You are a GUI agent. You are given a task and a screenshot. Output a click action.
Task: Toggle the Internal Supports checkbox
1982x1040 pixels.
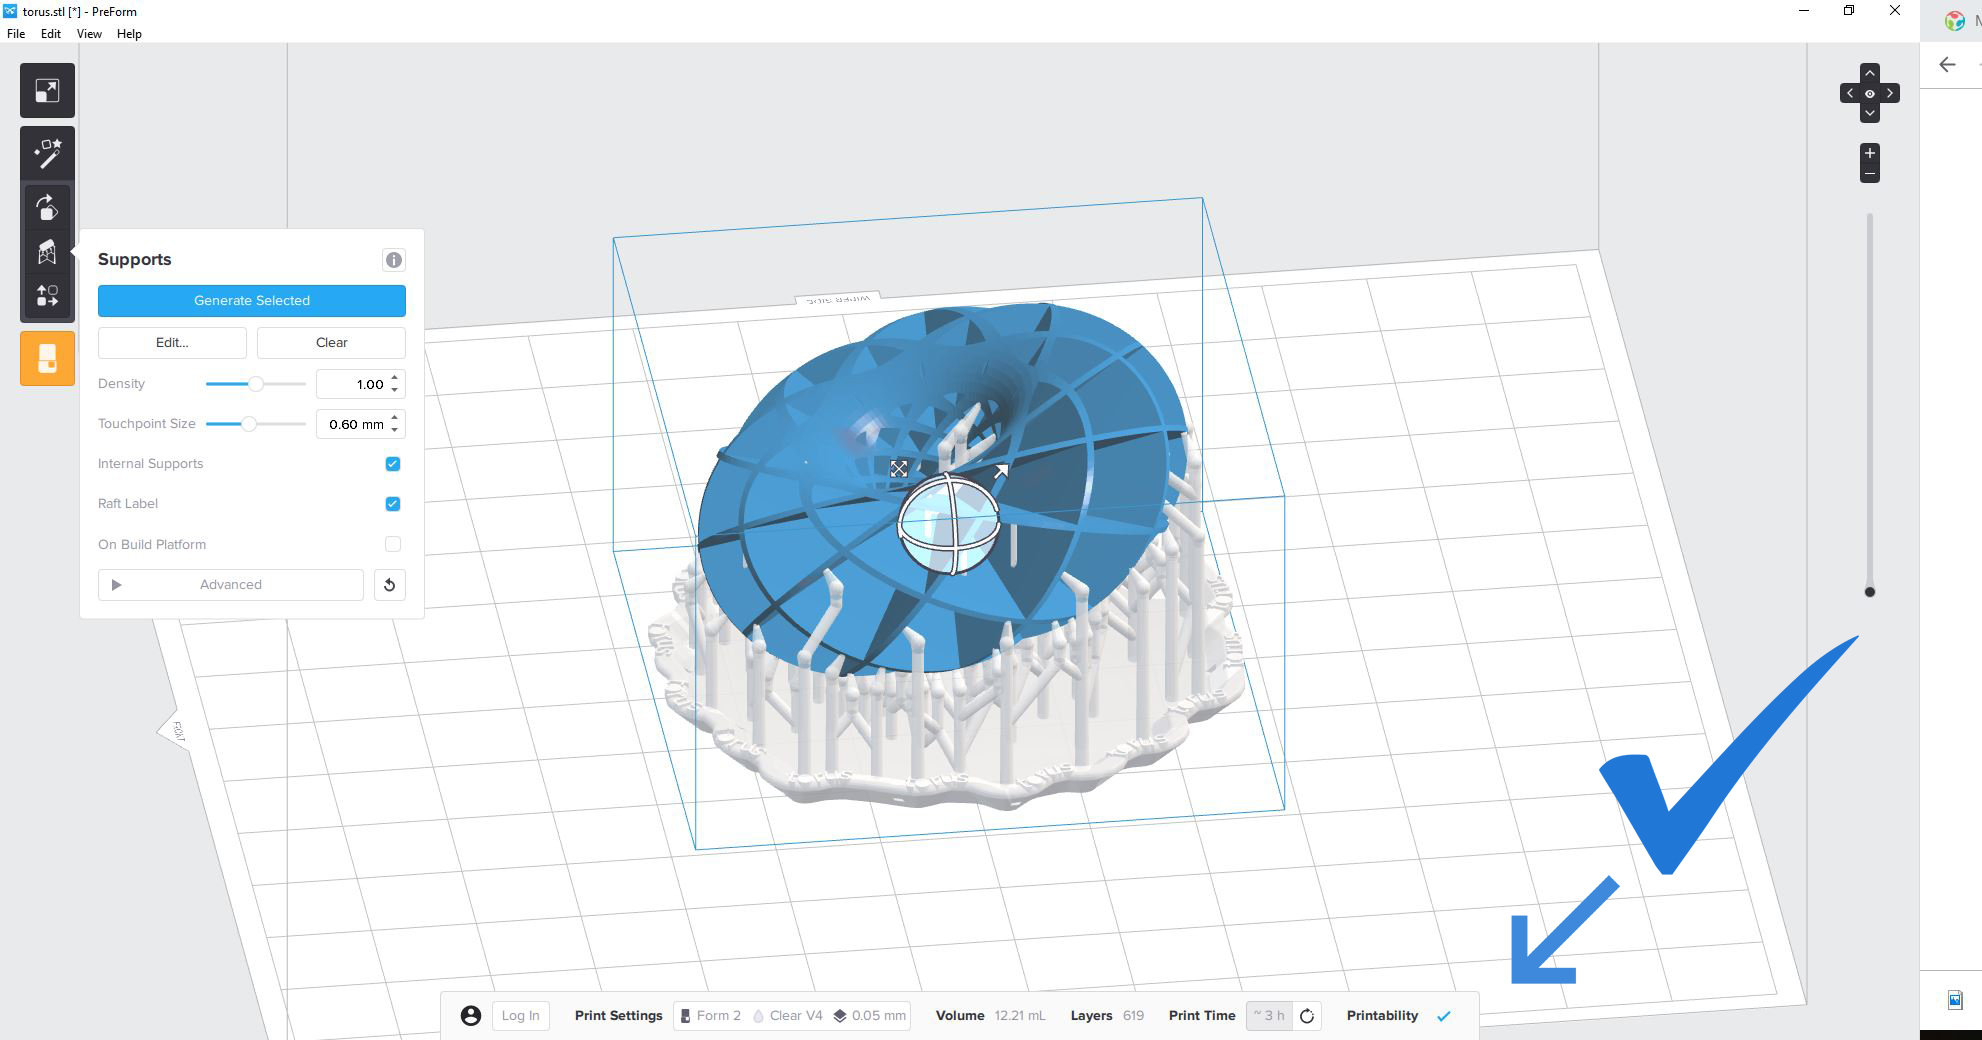point(393,464)
